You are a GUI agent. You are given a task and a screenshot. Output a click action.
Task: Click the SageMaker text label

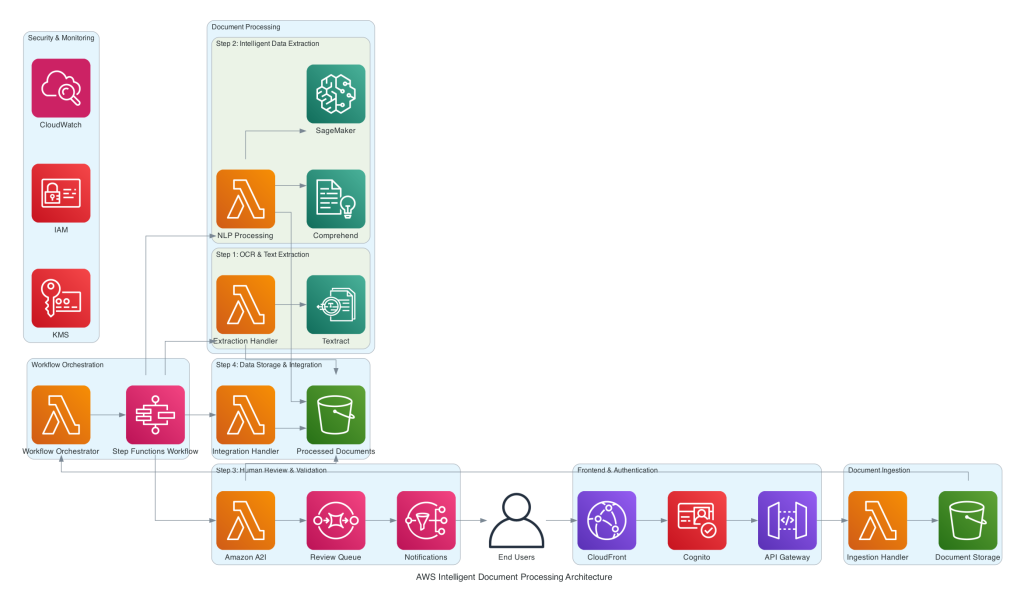[336, 131]
